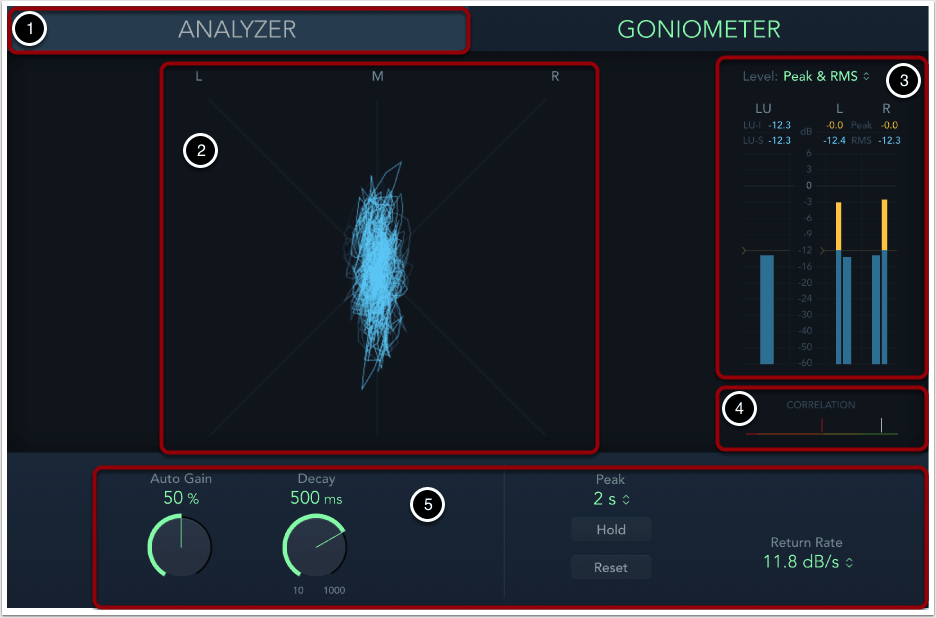
Task: Click the Reset button
Action: (611, 567)
